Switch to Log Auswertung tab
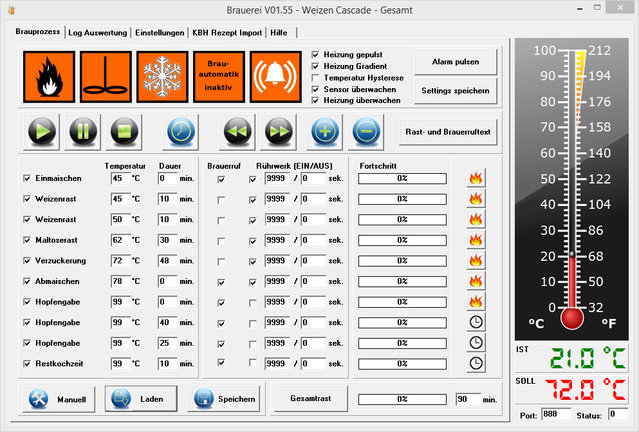 [97, 33]
